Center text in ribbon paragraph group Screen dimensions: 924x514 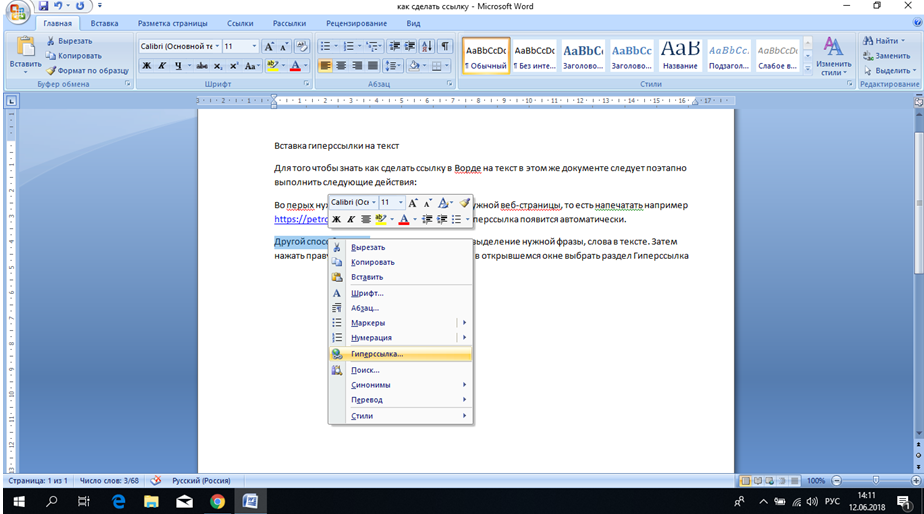pos(341,65)
